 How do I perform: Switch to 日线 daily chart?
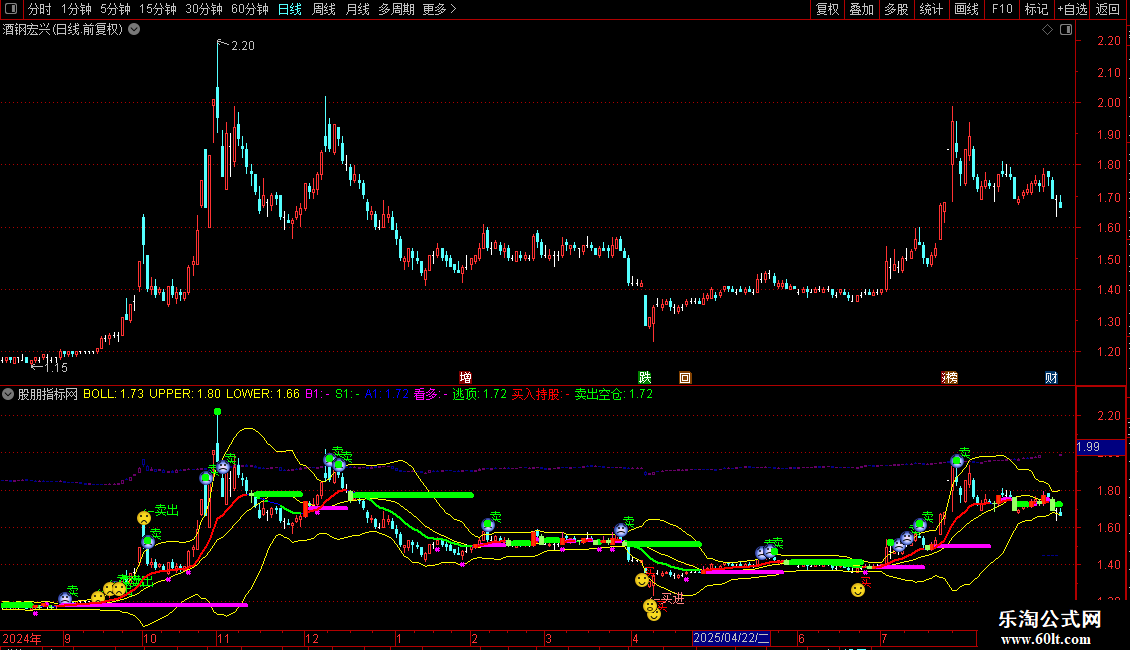pyautogui.click(x=290, y=9)
